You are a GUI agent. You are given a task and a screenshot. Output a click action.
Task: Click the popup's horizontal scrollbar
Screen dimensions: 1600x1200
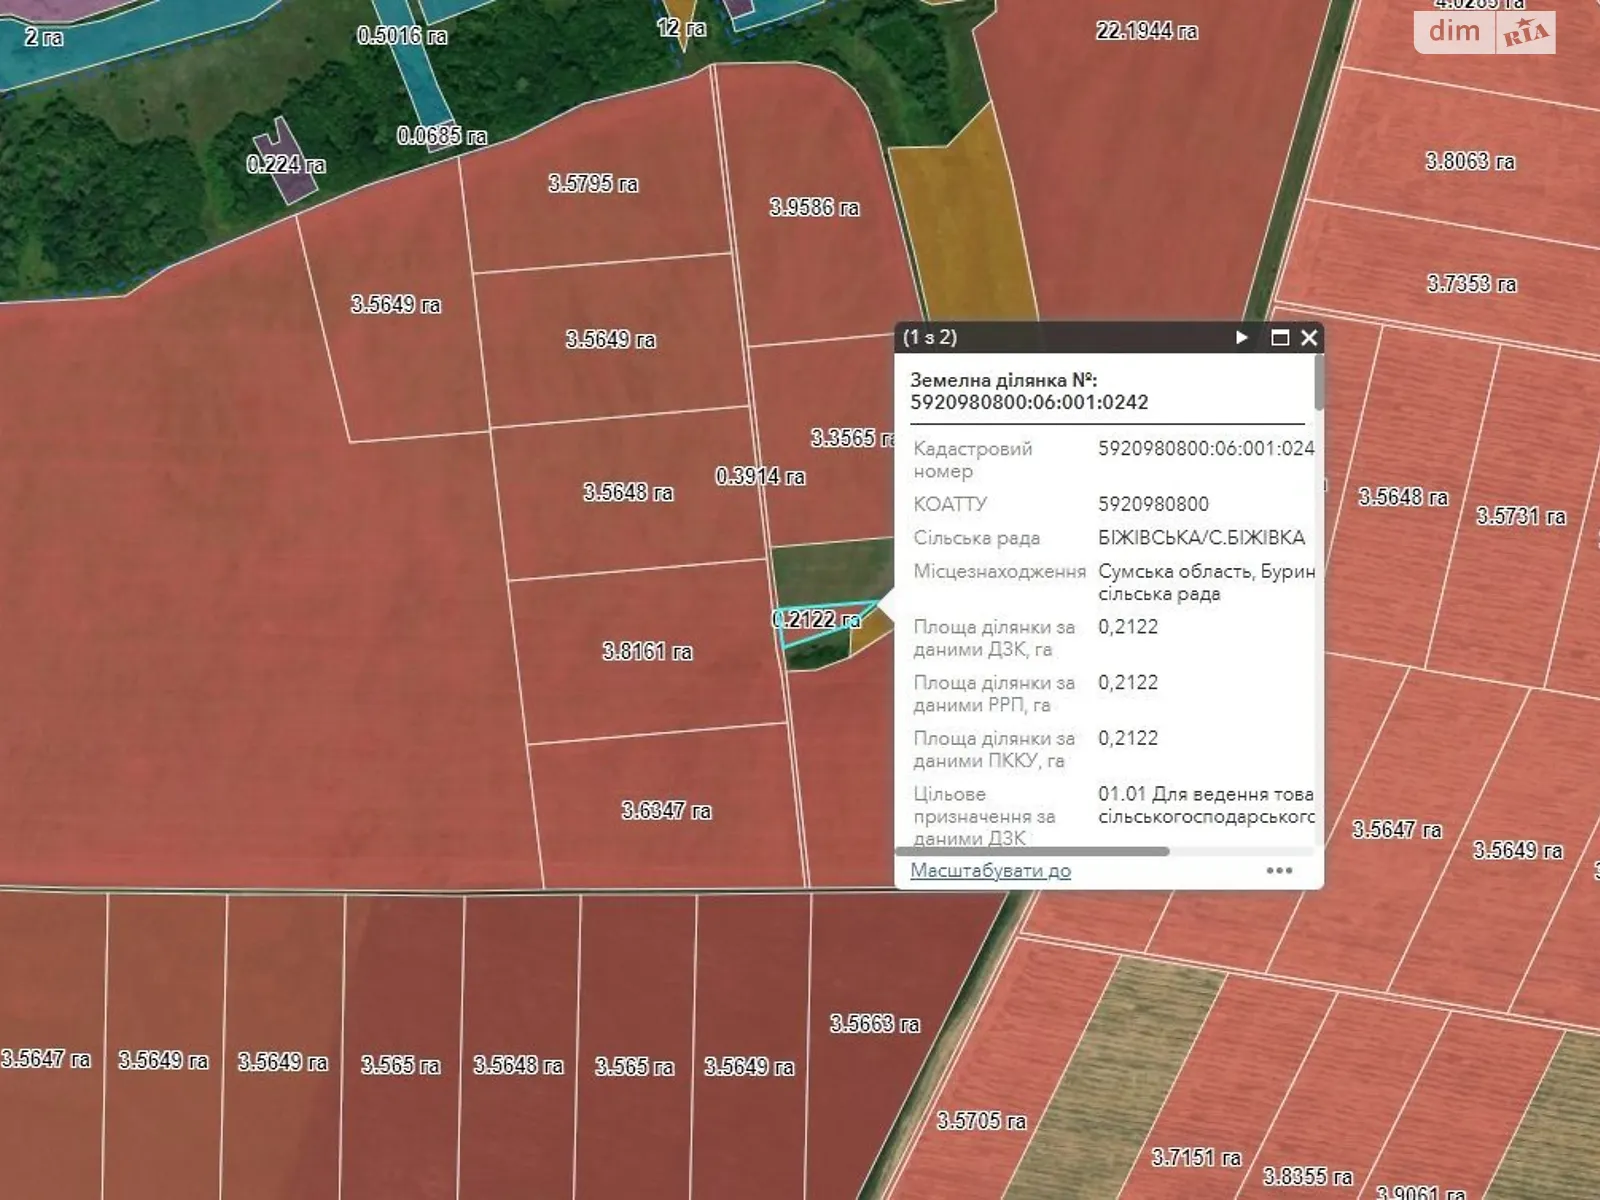1032,852
